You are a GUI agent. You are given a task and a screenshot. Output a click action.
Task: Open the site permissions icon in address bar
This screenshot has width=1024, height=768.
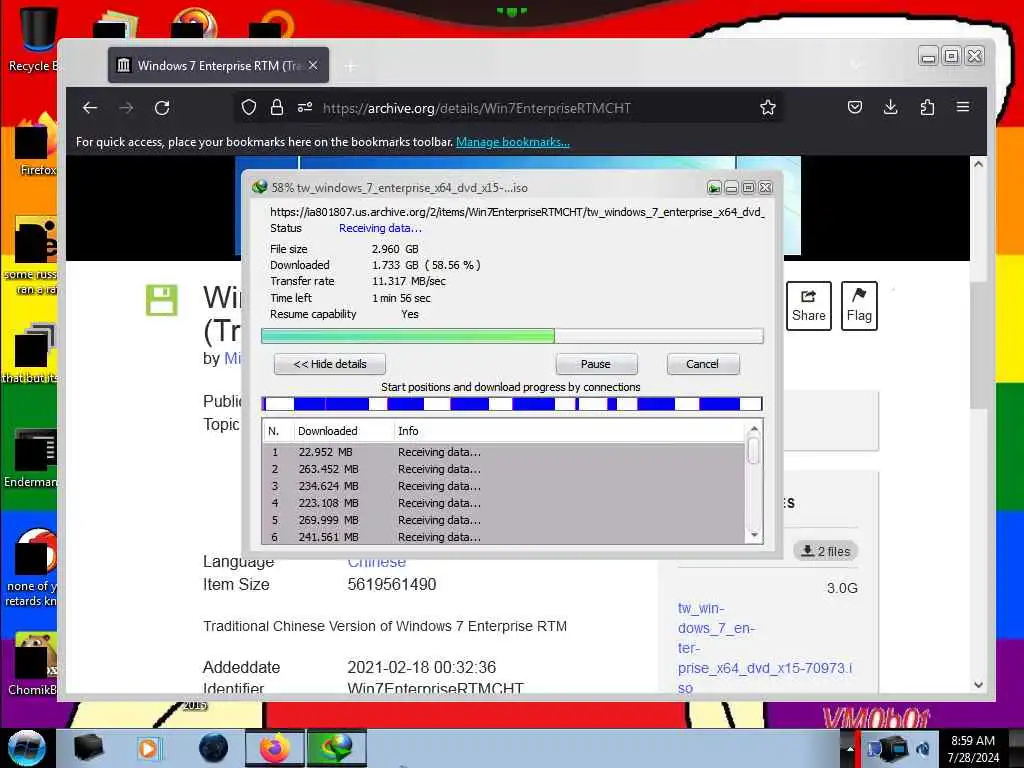click(x=305, y=108)
